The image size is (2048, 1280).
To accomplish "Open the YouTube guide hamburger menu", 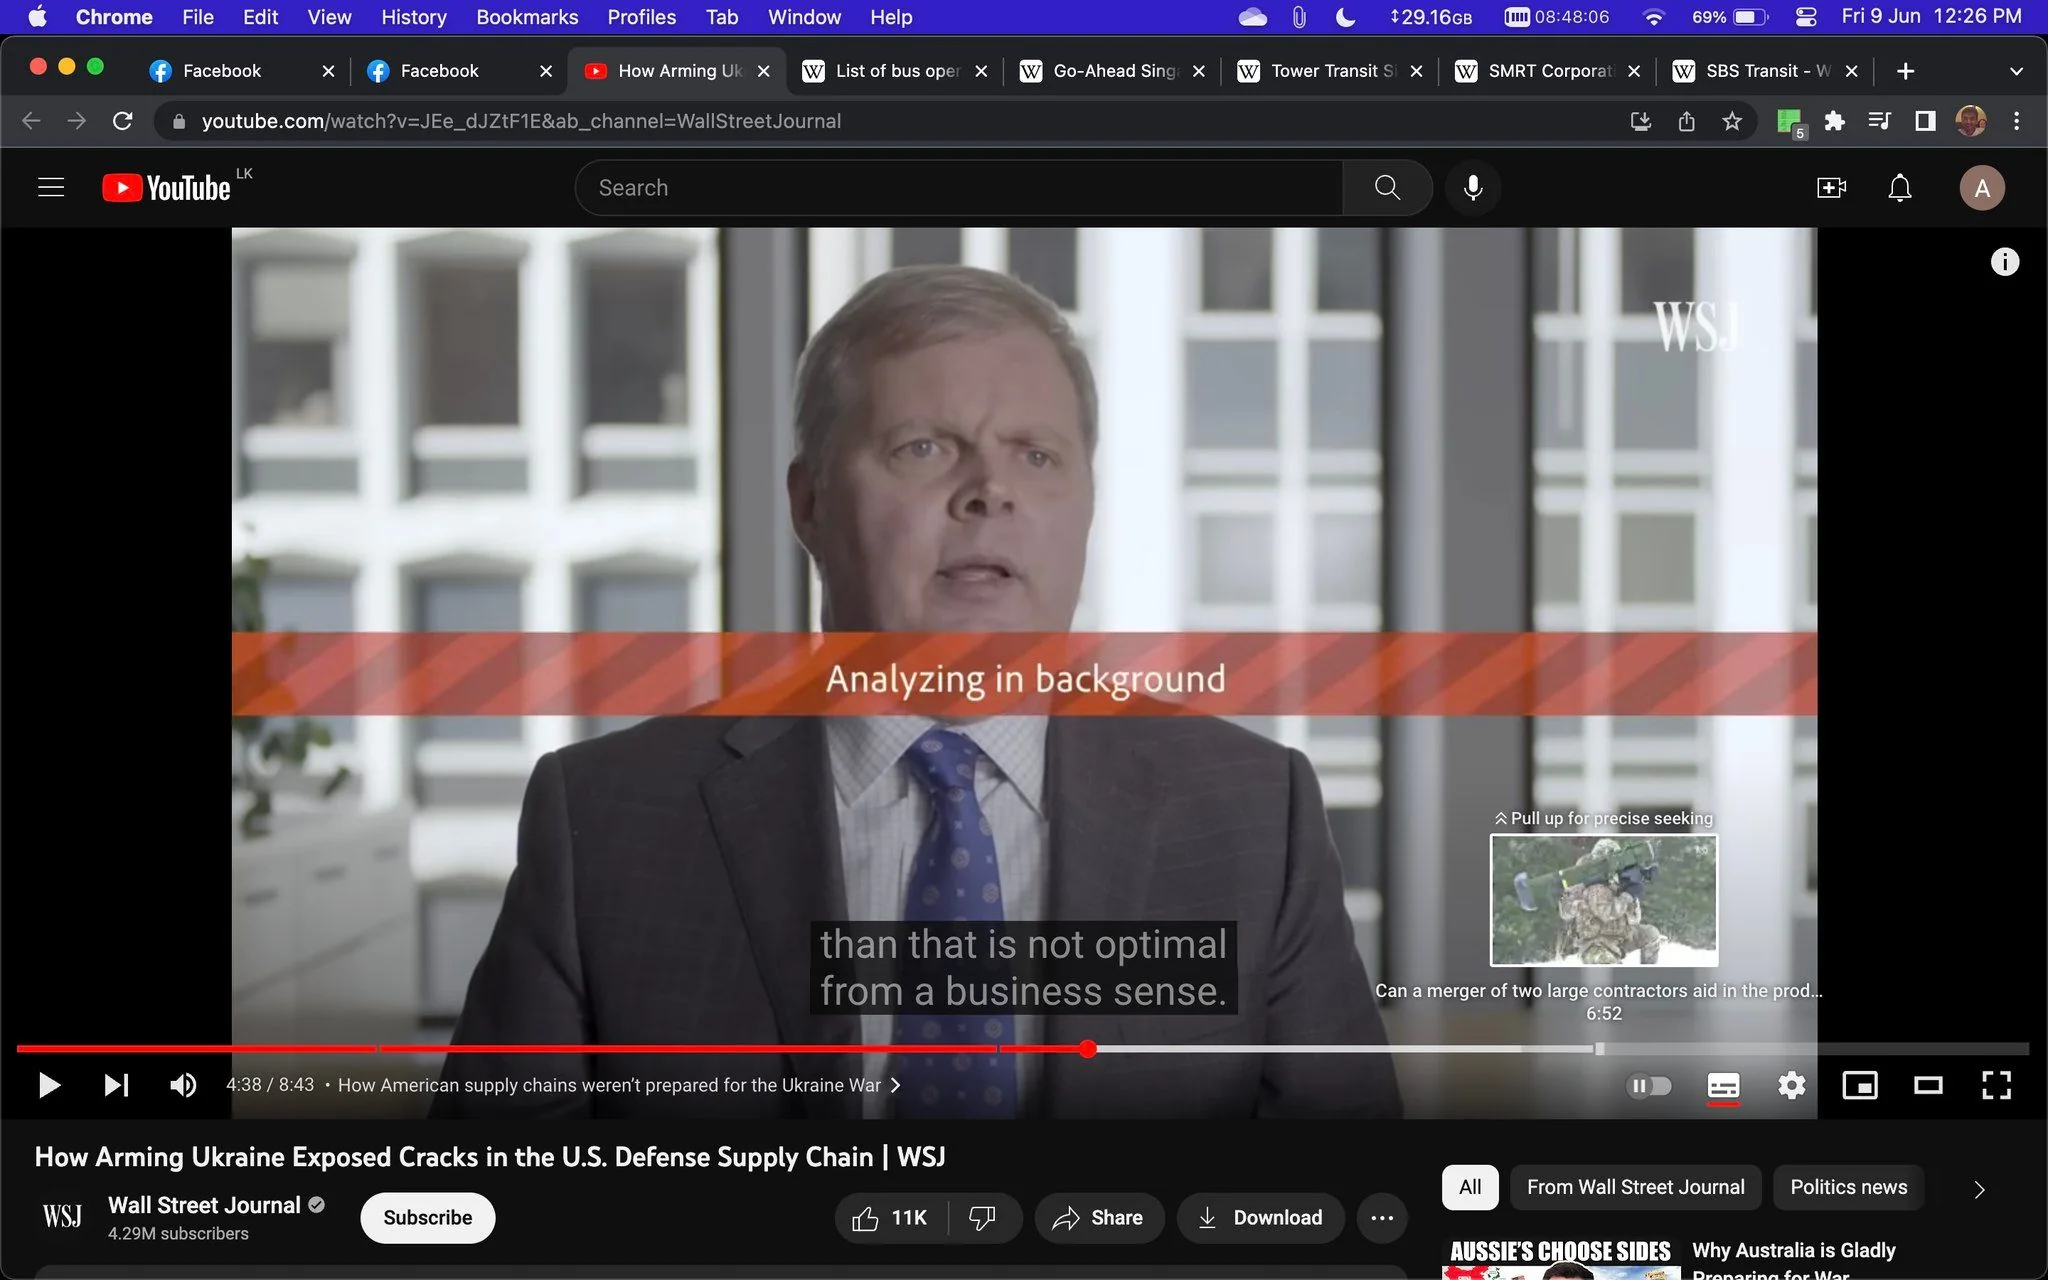I will click(x=51, y=187).
